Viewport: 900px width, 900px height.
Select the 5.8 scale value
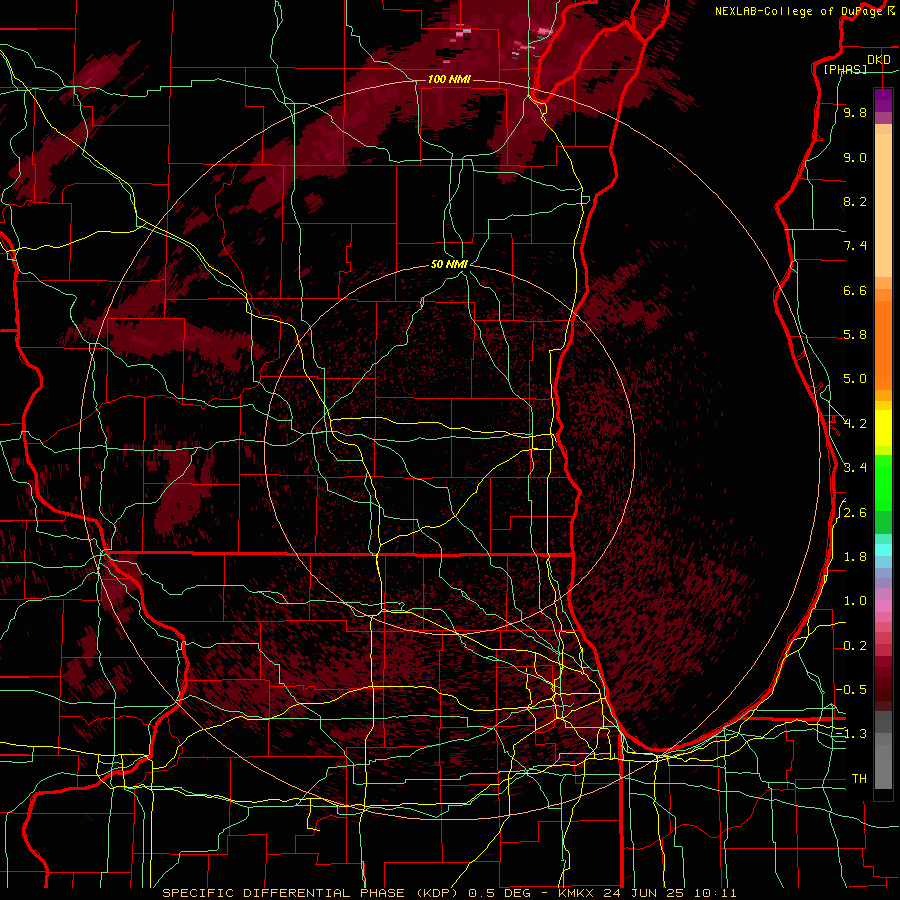(x=855, y=335)
